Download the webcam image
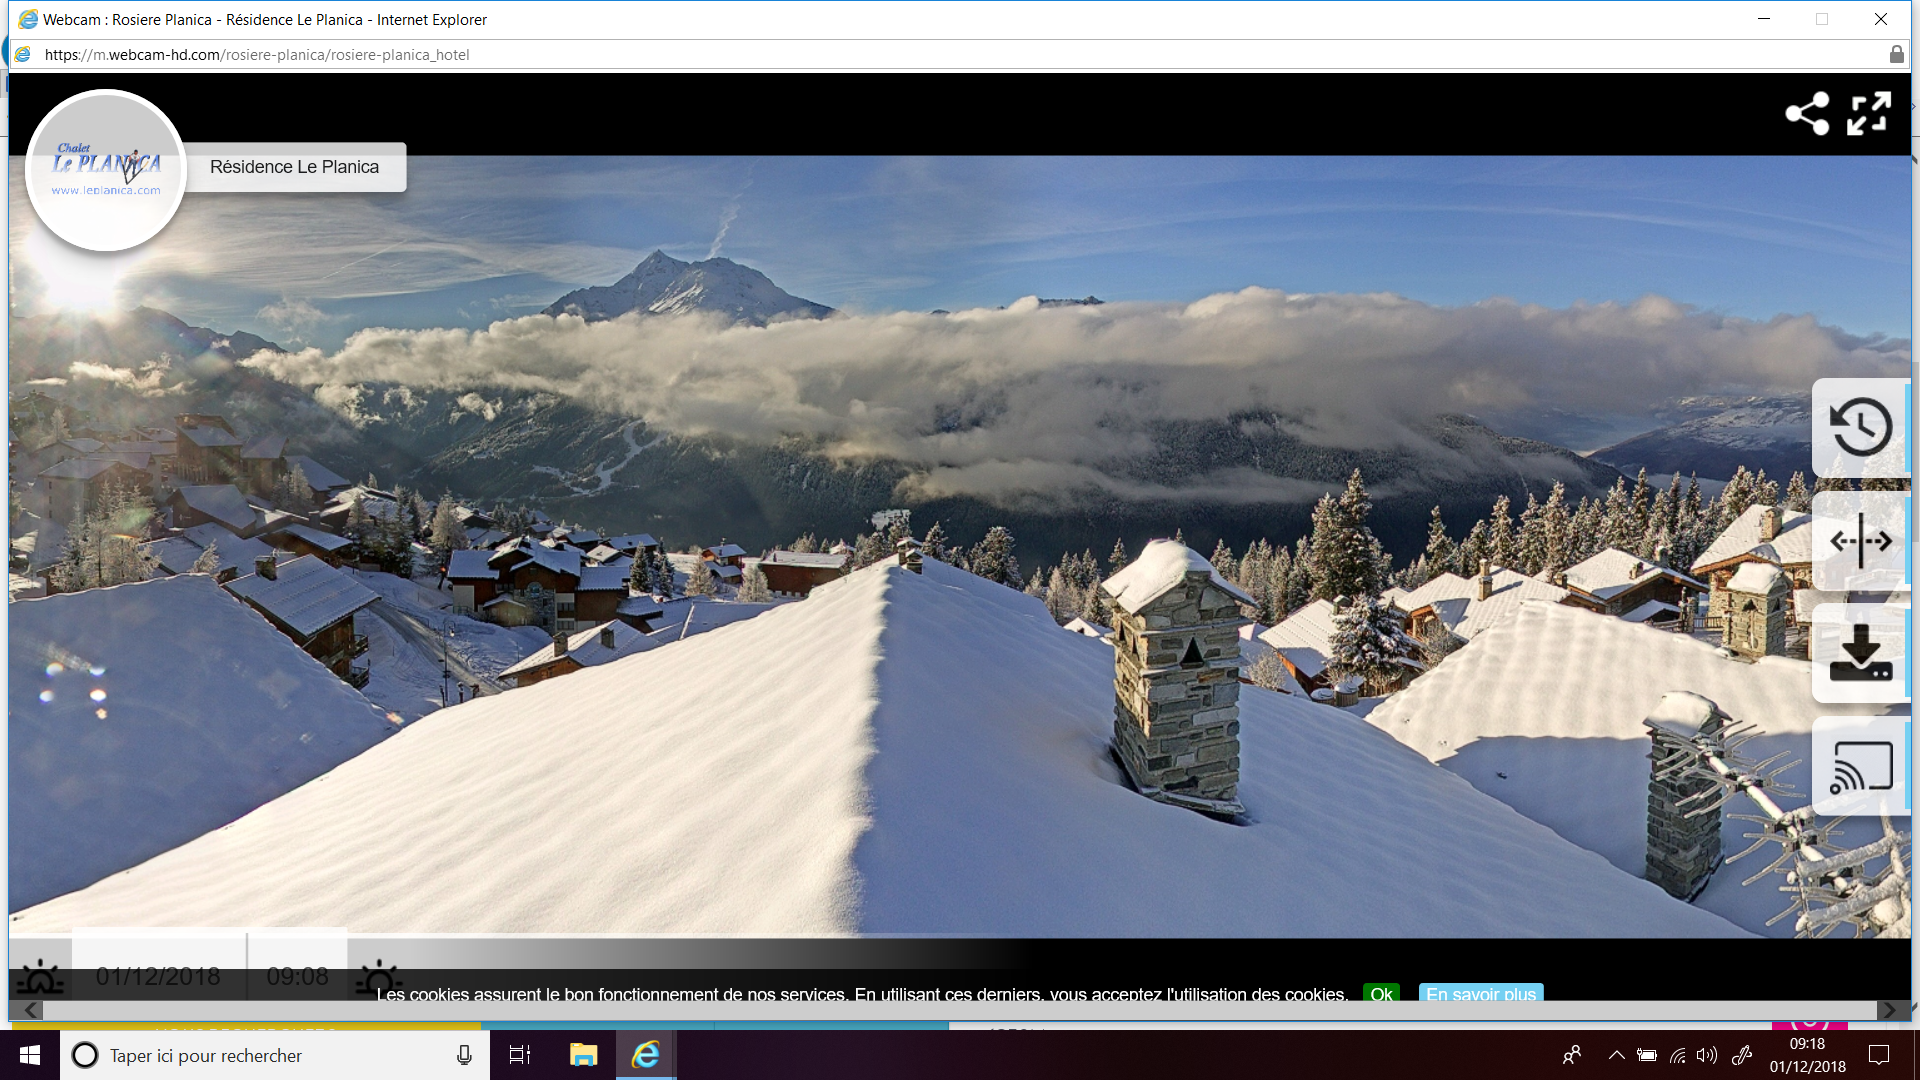This screenshot has width=1920, height=1080. [x=1860, y=653]
